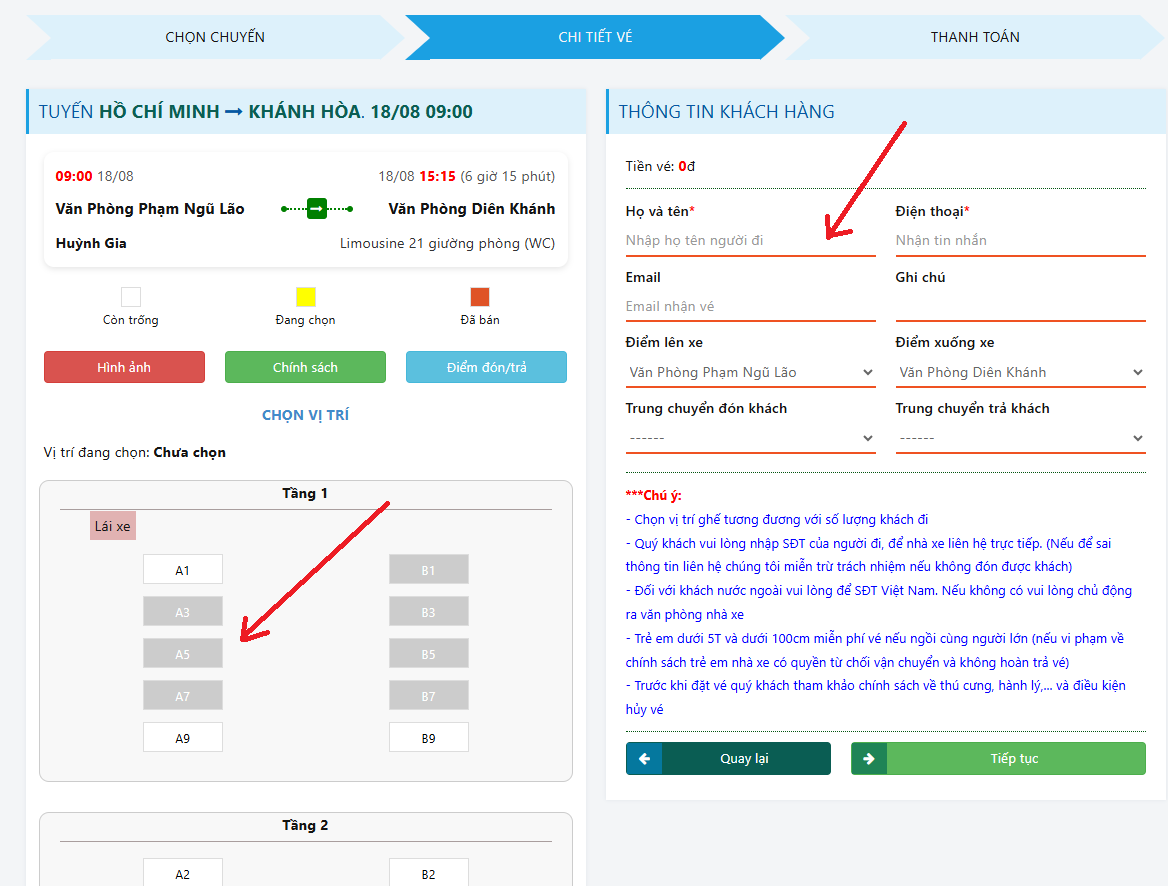Click the 'Văn Phòng Diên Khánh' arrival text
This screenshot has height=886, width=1168.
click(472, 209)
